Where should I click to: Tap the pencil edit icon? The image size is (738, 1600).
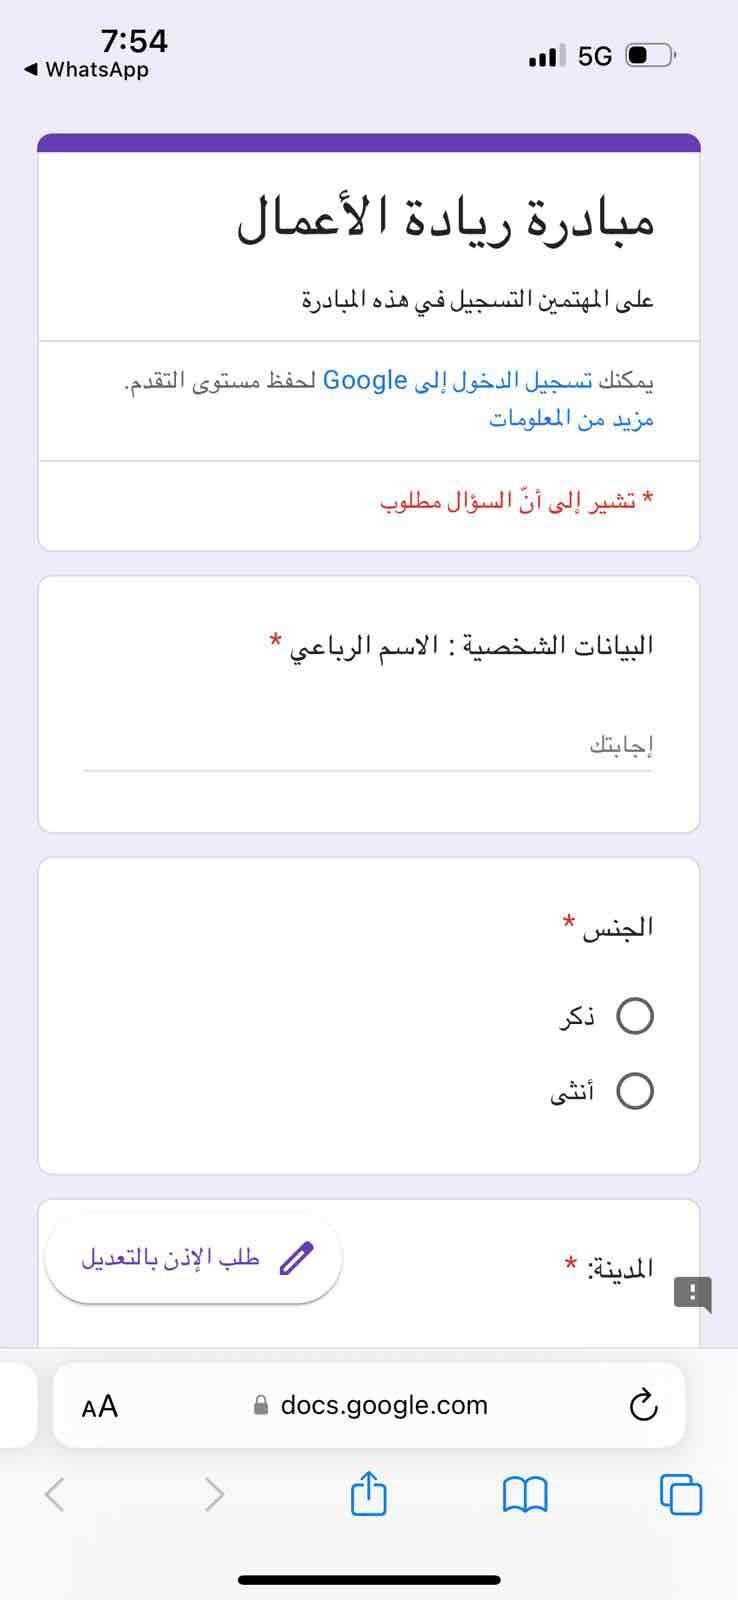(x=297, y=1258)
